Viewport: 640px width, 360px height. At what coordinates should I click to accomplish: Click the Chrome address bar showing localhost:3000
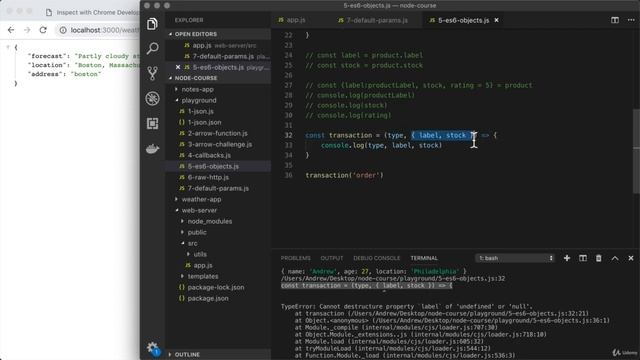104,30
